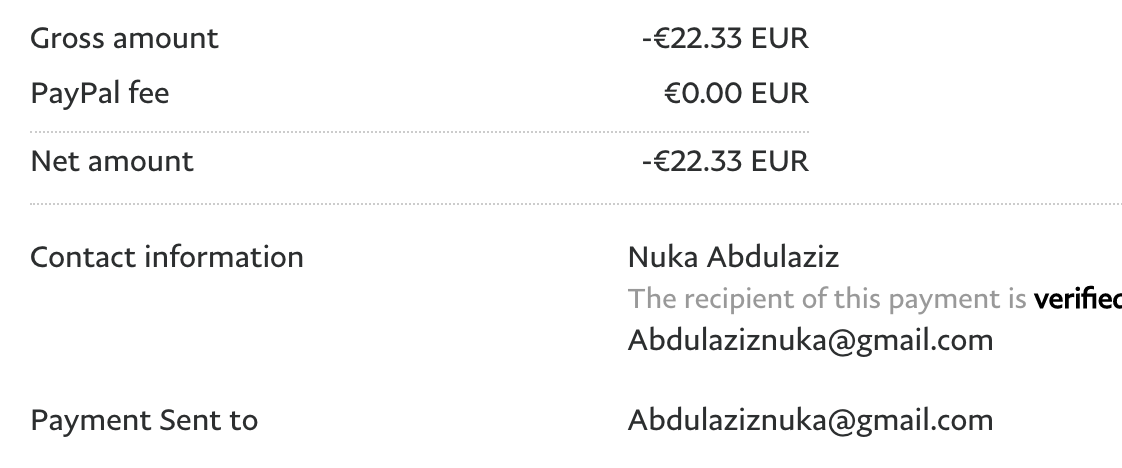Click the surname "Abdulaziz" in contact name

[773, 257]
